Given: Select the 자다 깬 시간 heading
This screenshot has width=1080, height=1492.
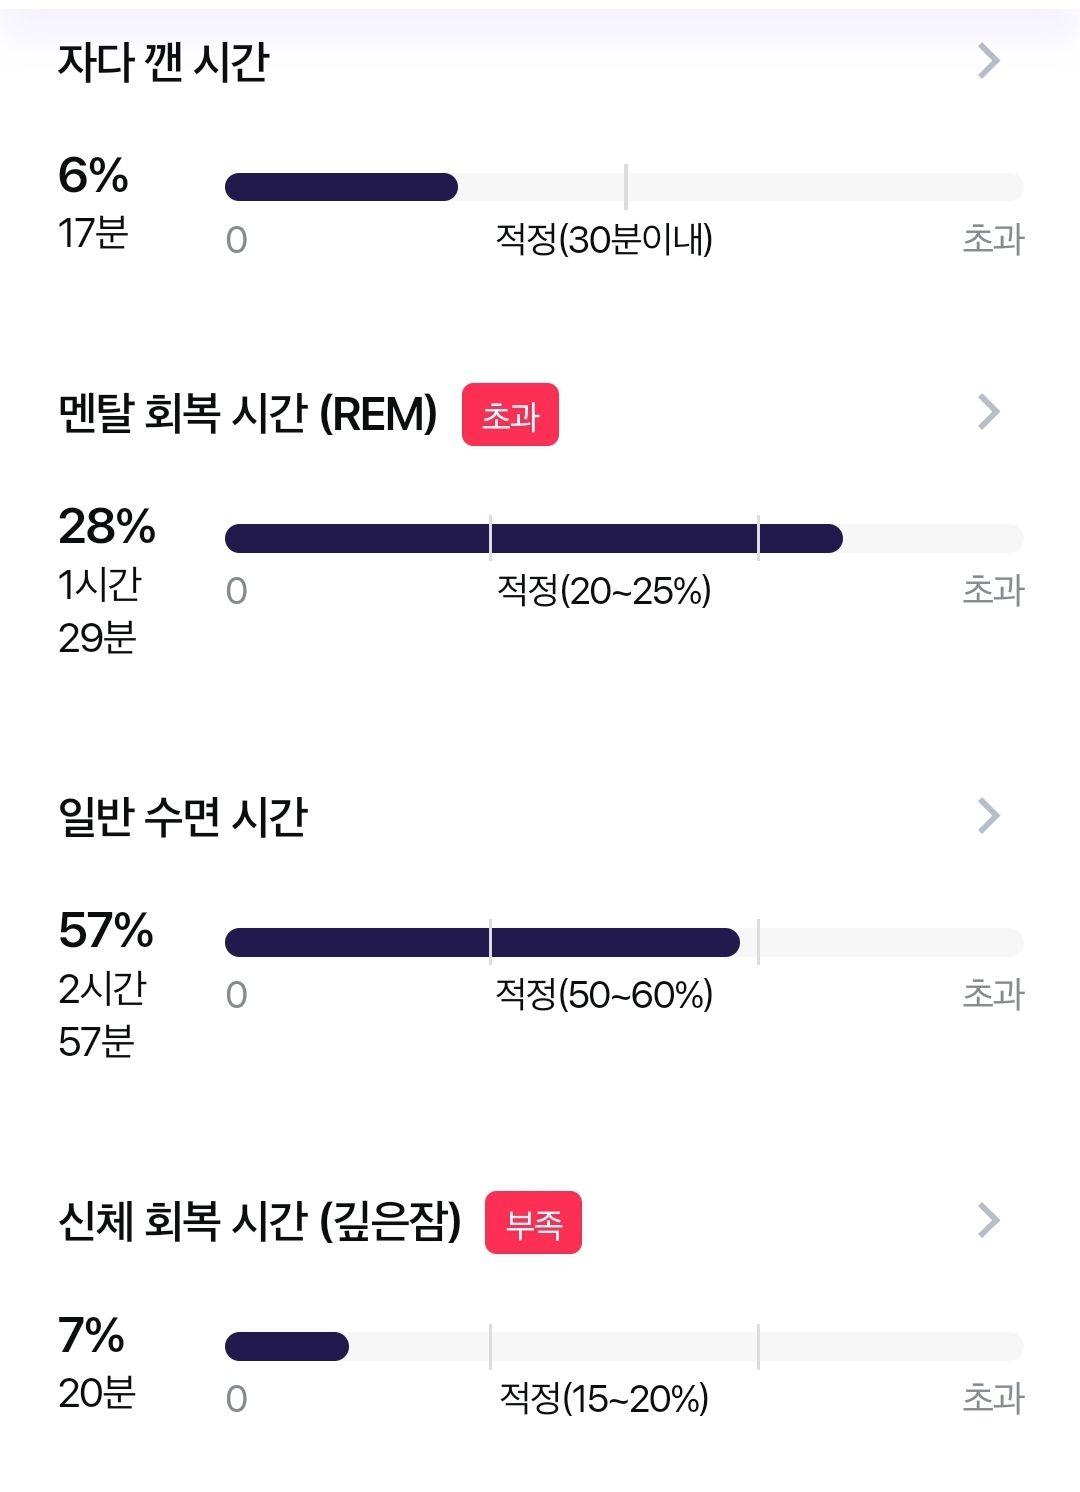Looking at the screenshot, I should point(164,62).
